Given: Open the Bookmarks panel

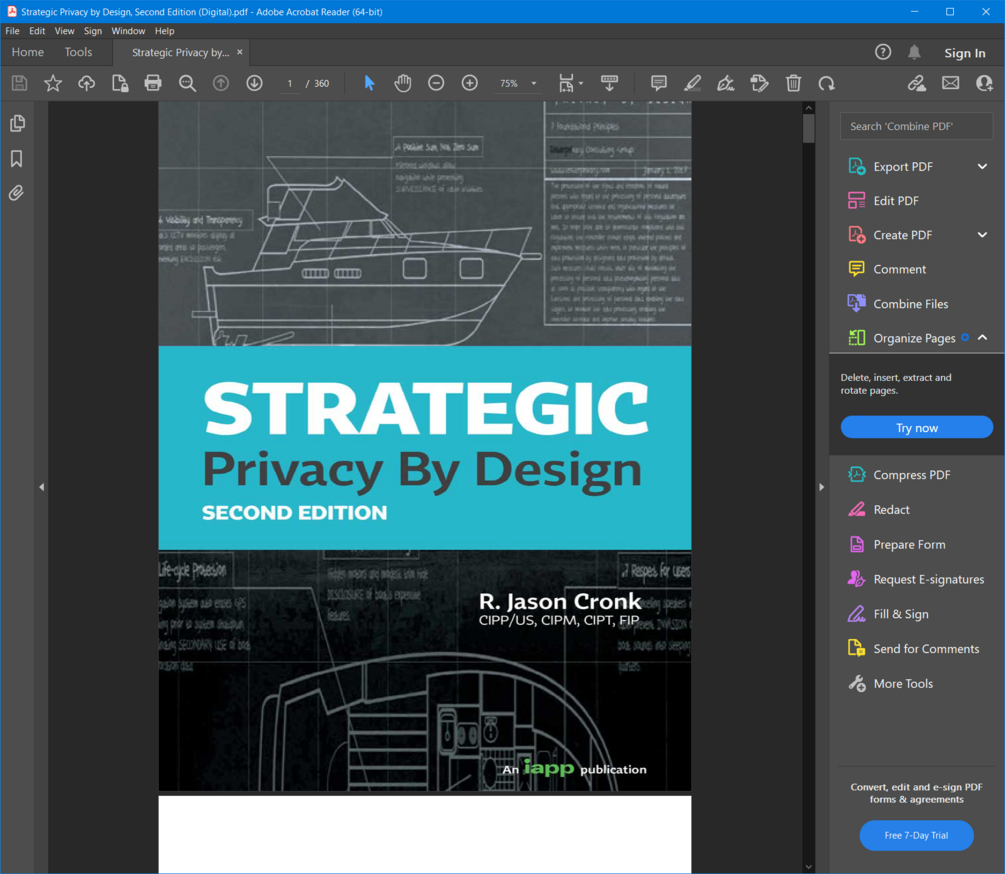Looking at the screenshot, I should coord(17,159).
